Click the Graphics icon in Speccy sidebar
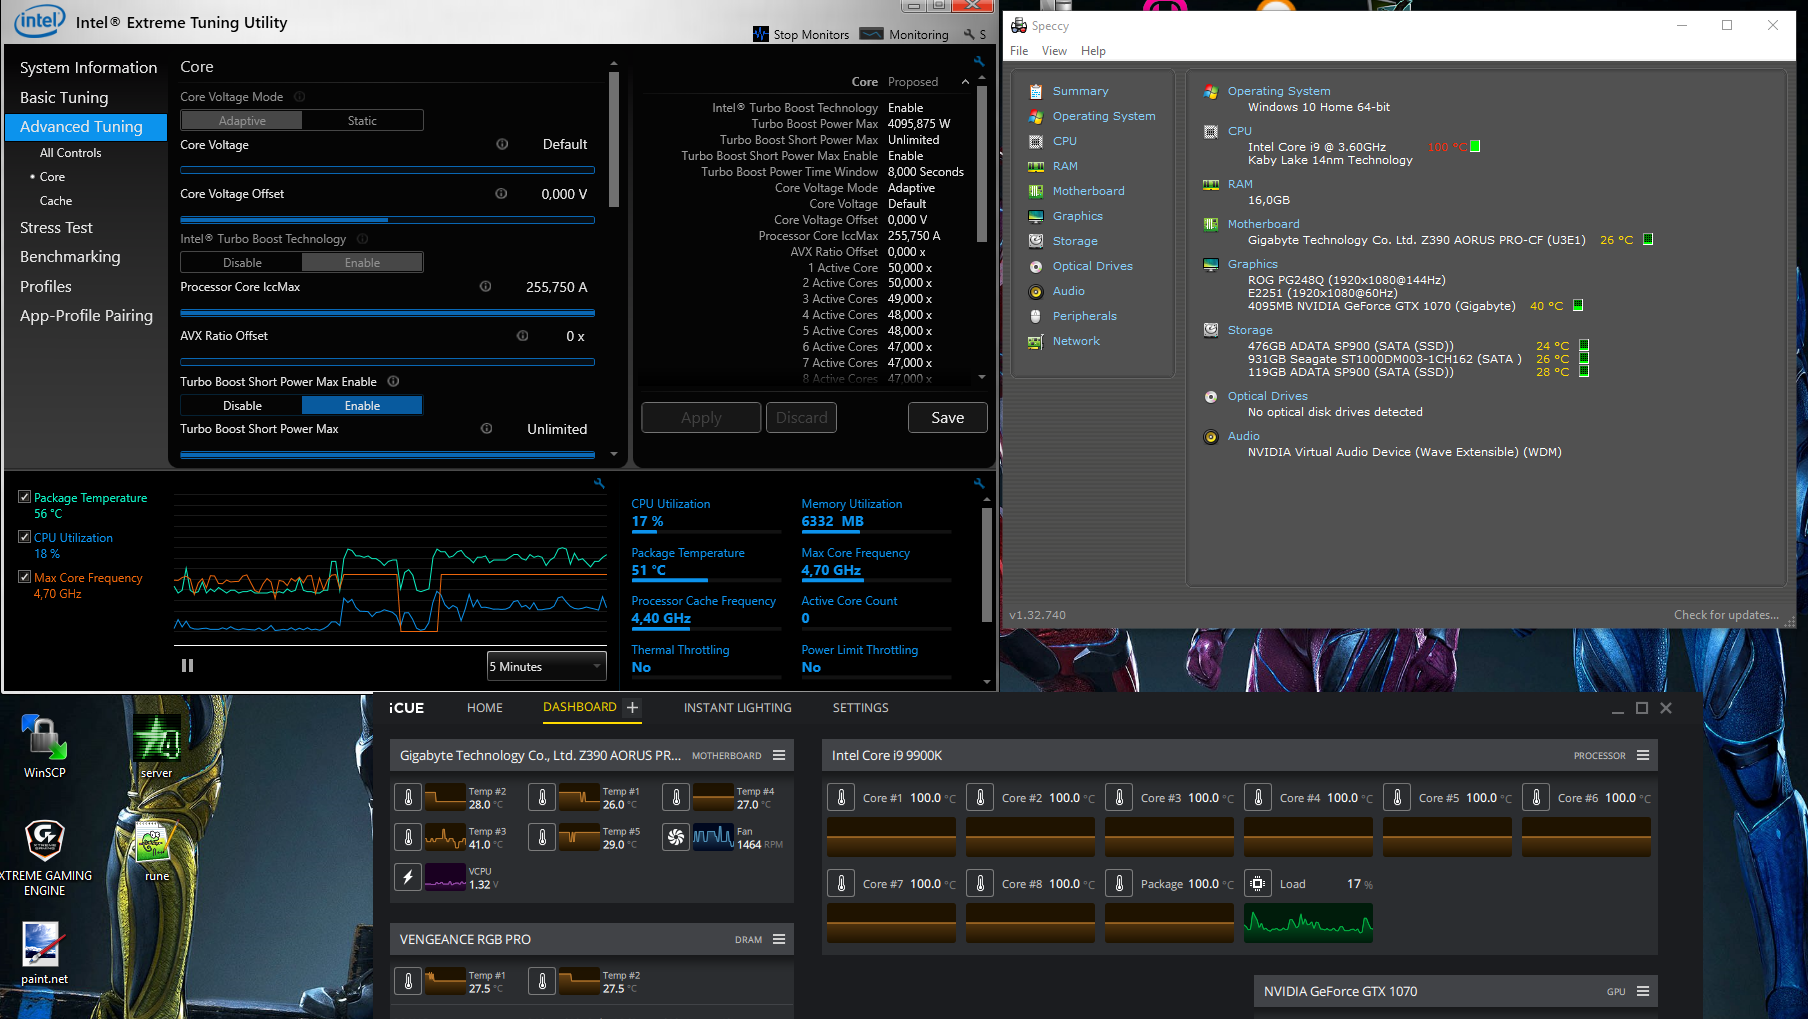 pos(1036,216)
